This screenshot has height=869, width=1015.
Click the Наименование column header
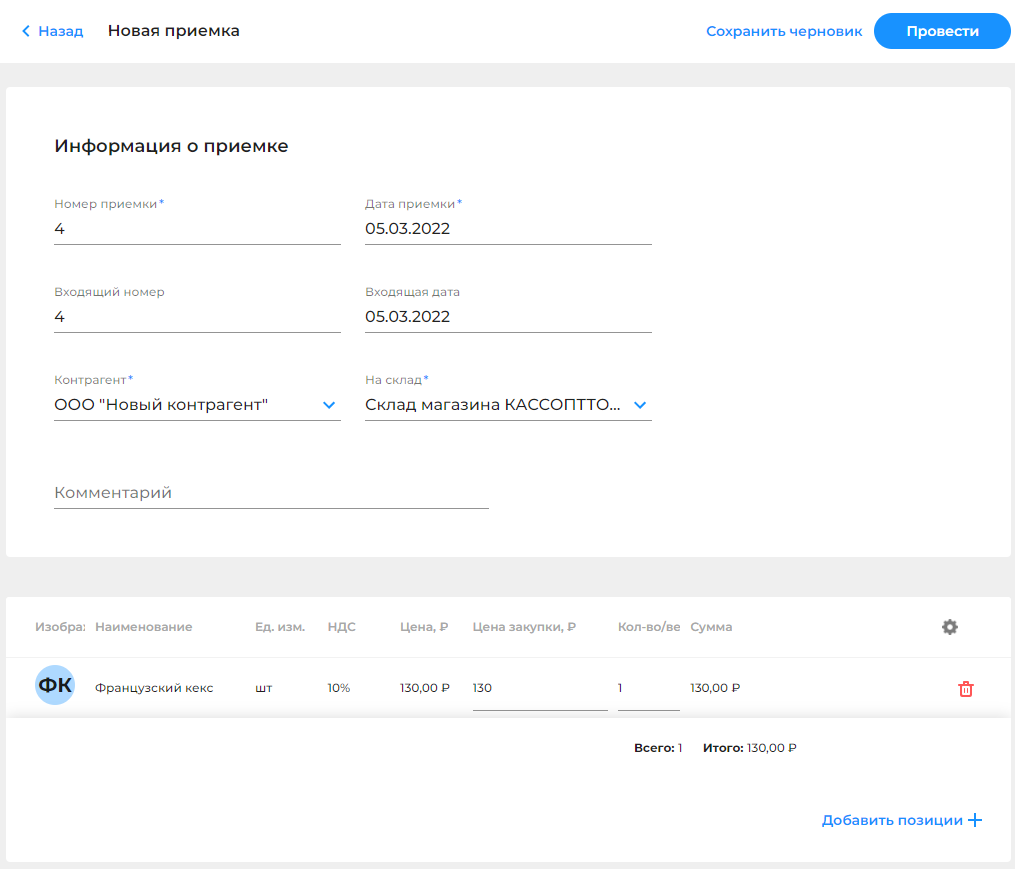point(143,627)
